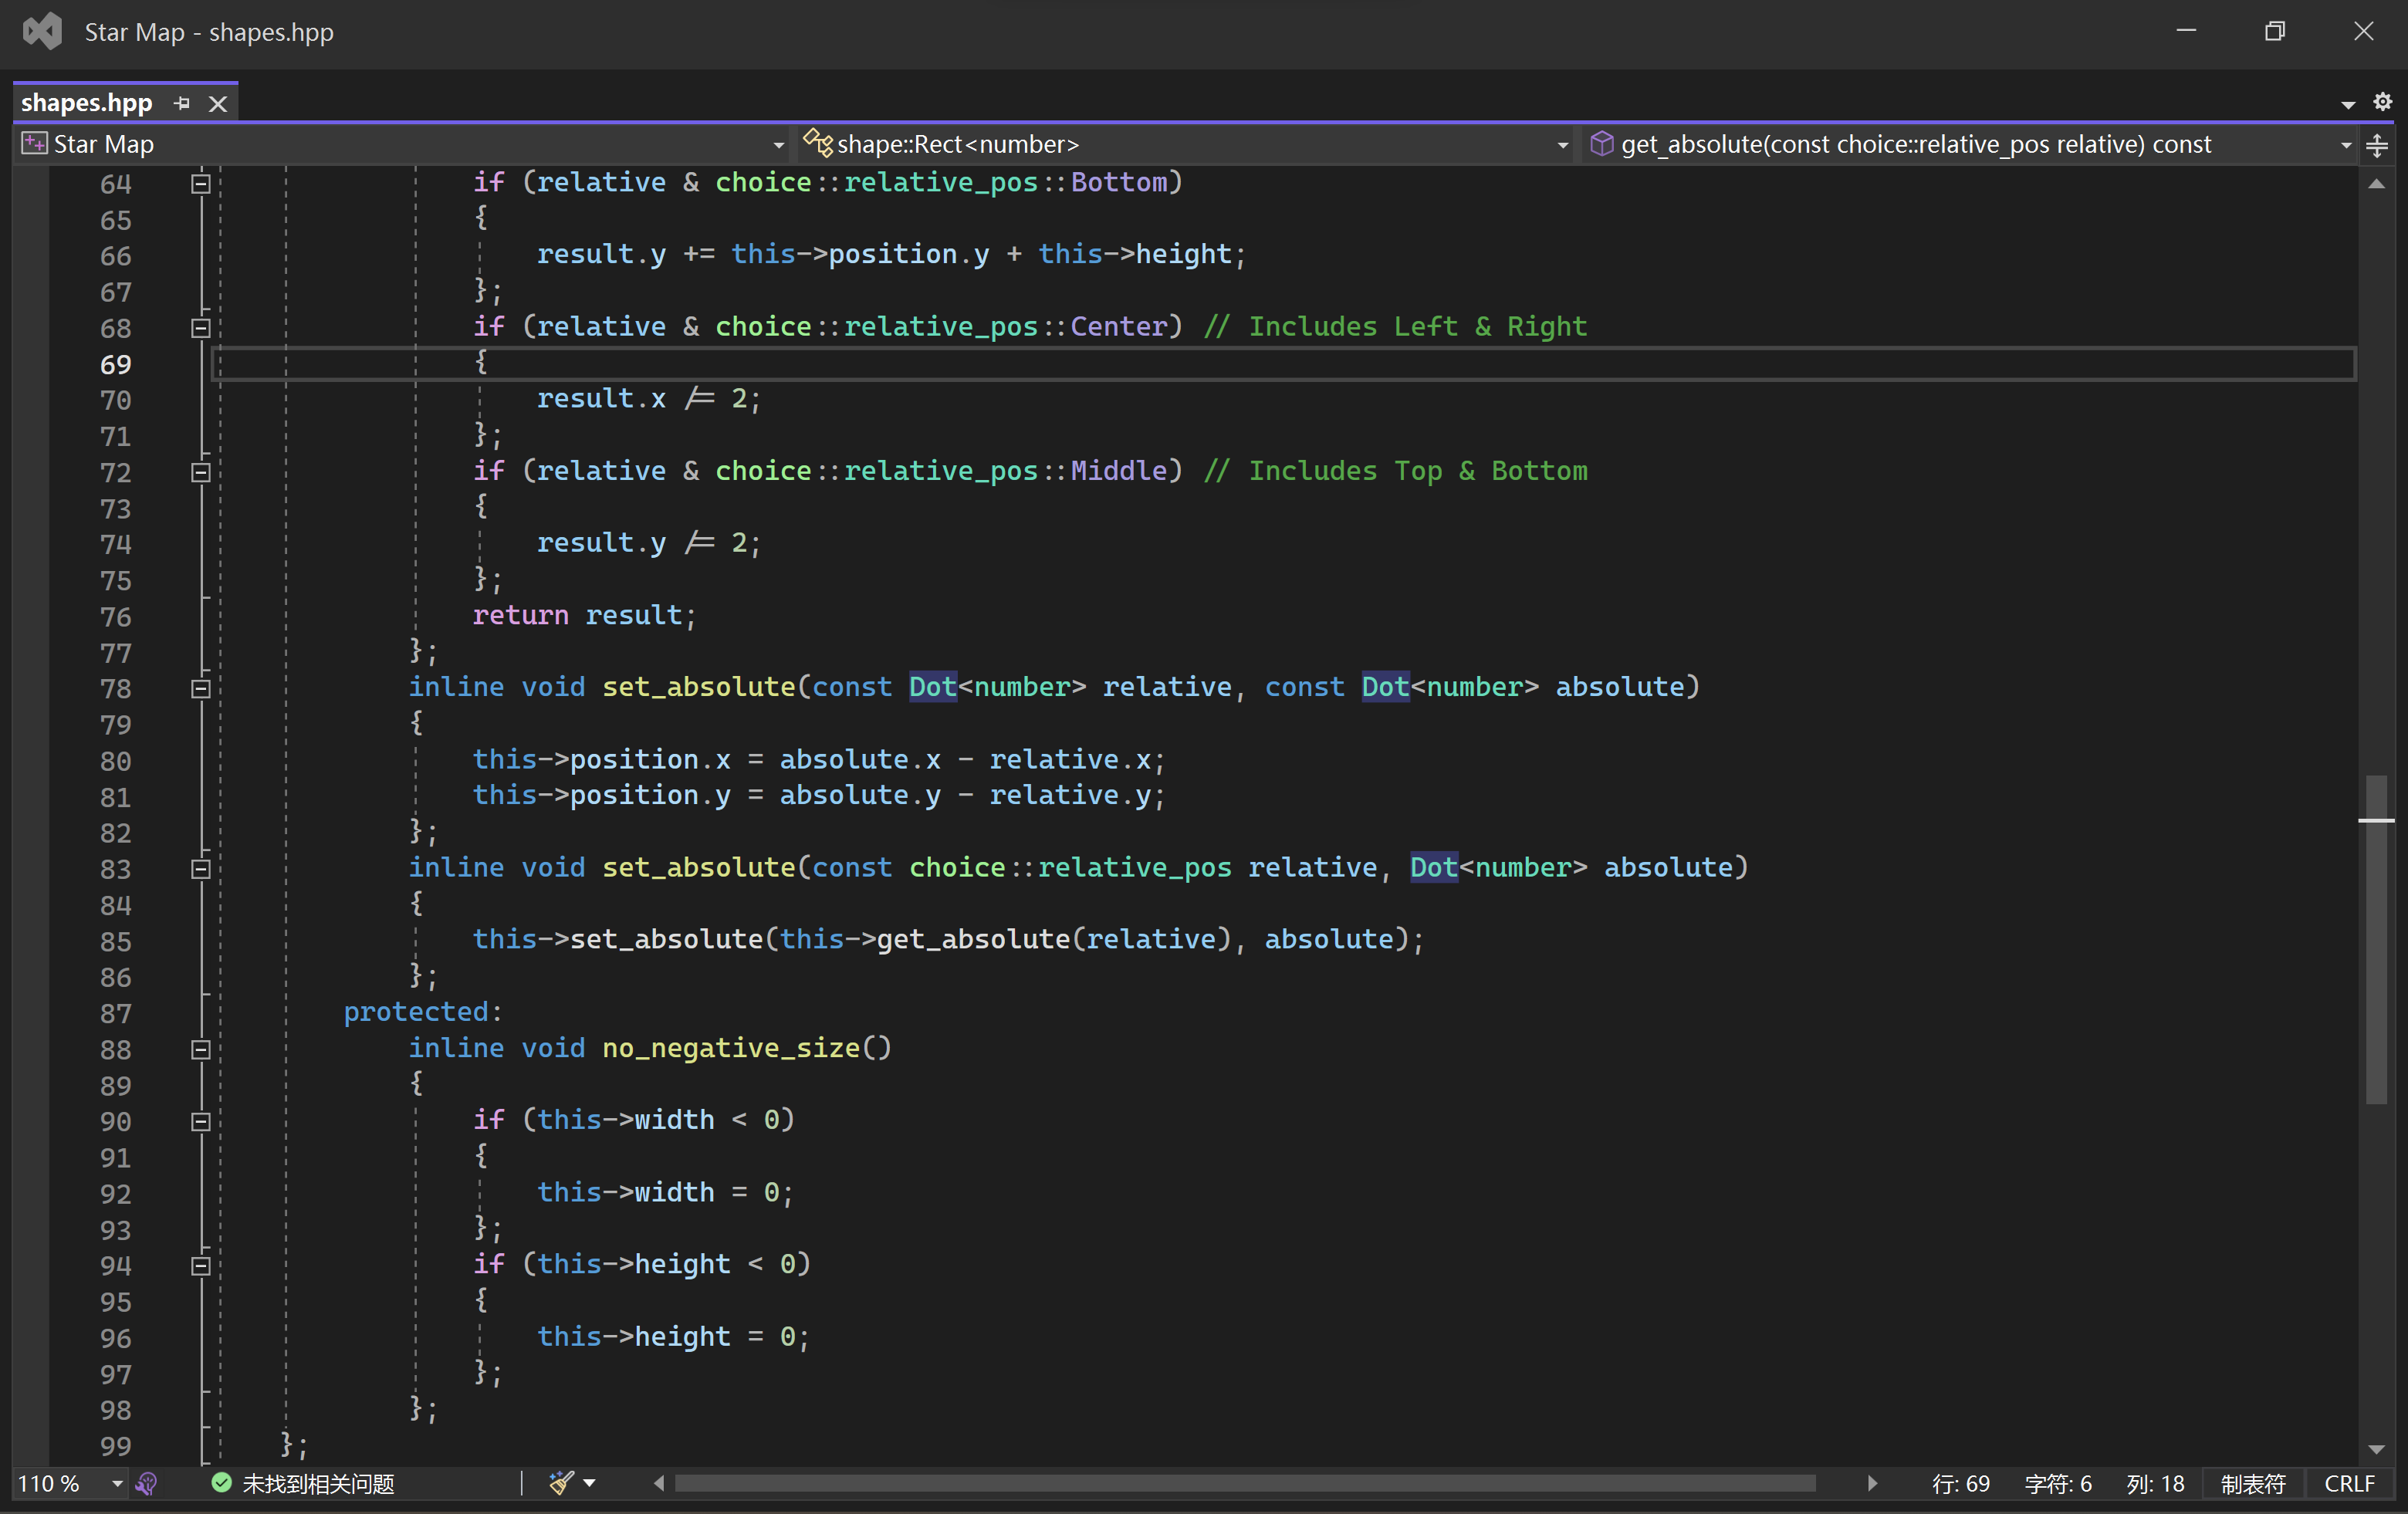
Task: Click the 'return result;' statement
Action: (x=584, y=615)
